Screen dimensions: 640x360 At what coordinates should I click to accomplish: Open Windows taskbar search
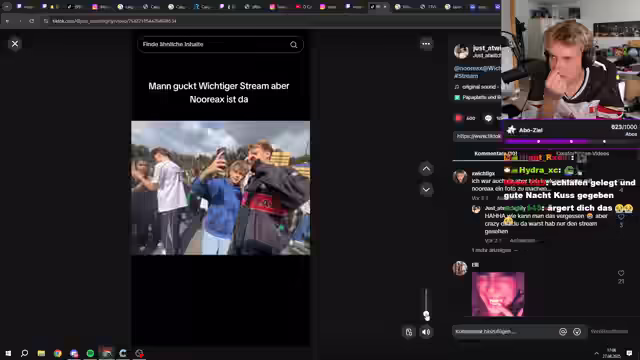(x=24, y=353)
